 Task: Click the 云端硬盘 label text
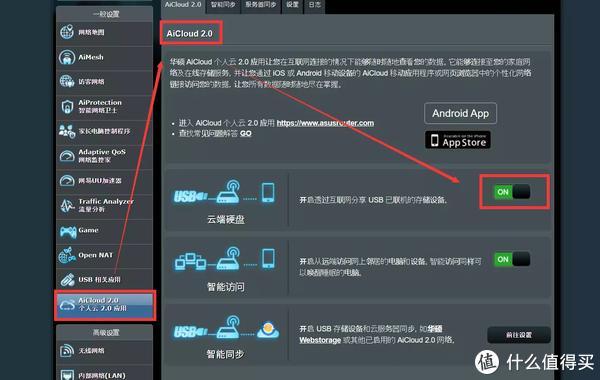pos(226,219)
